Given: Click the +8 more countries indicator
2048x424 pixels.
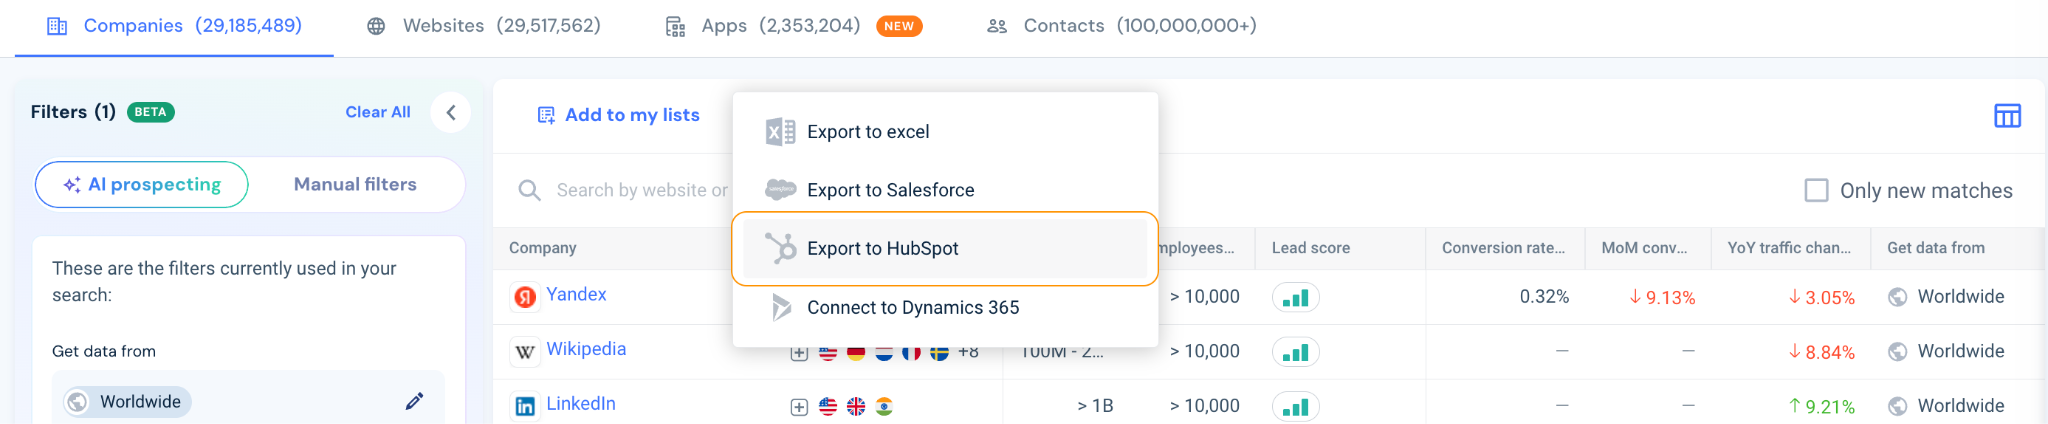Looking at the screenshot, I should pyautogui.click(x=968, y=352).
